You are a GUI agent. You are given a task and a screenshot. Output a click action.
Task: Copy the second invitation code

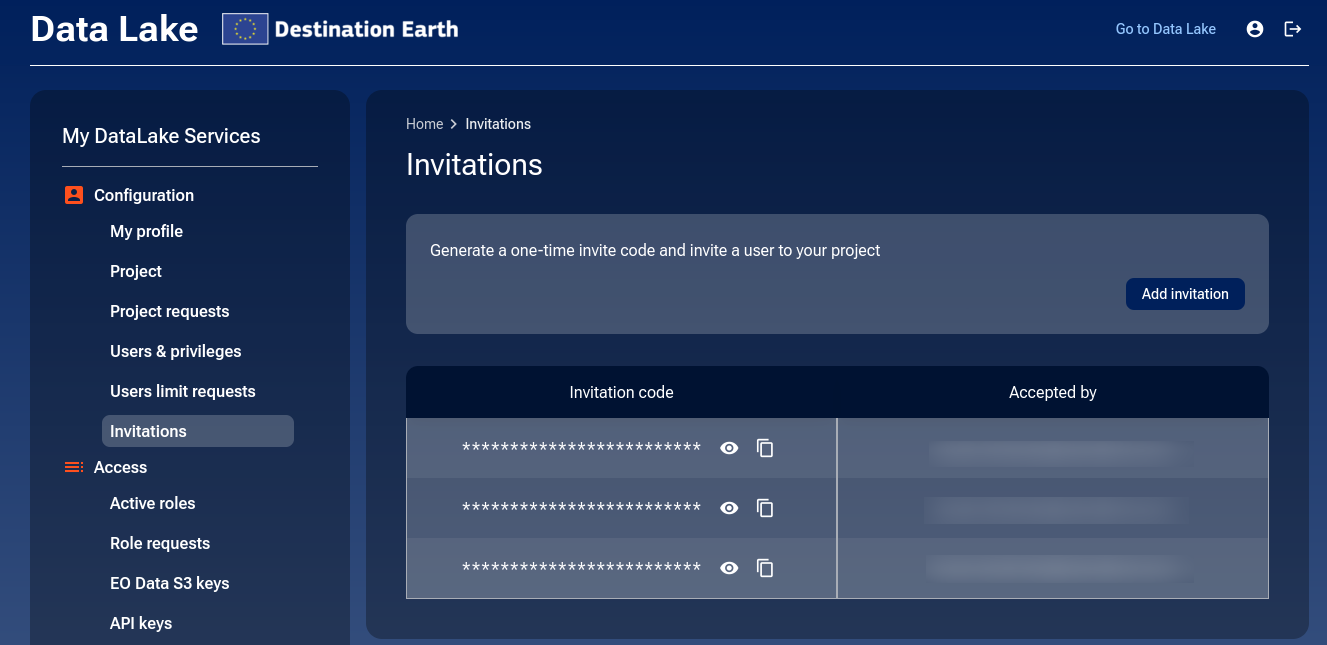[765, 508]
